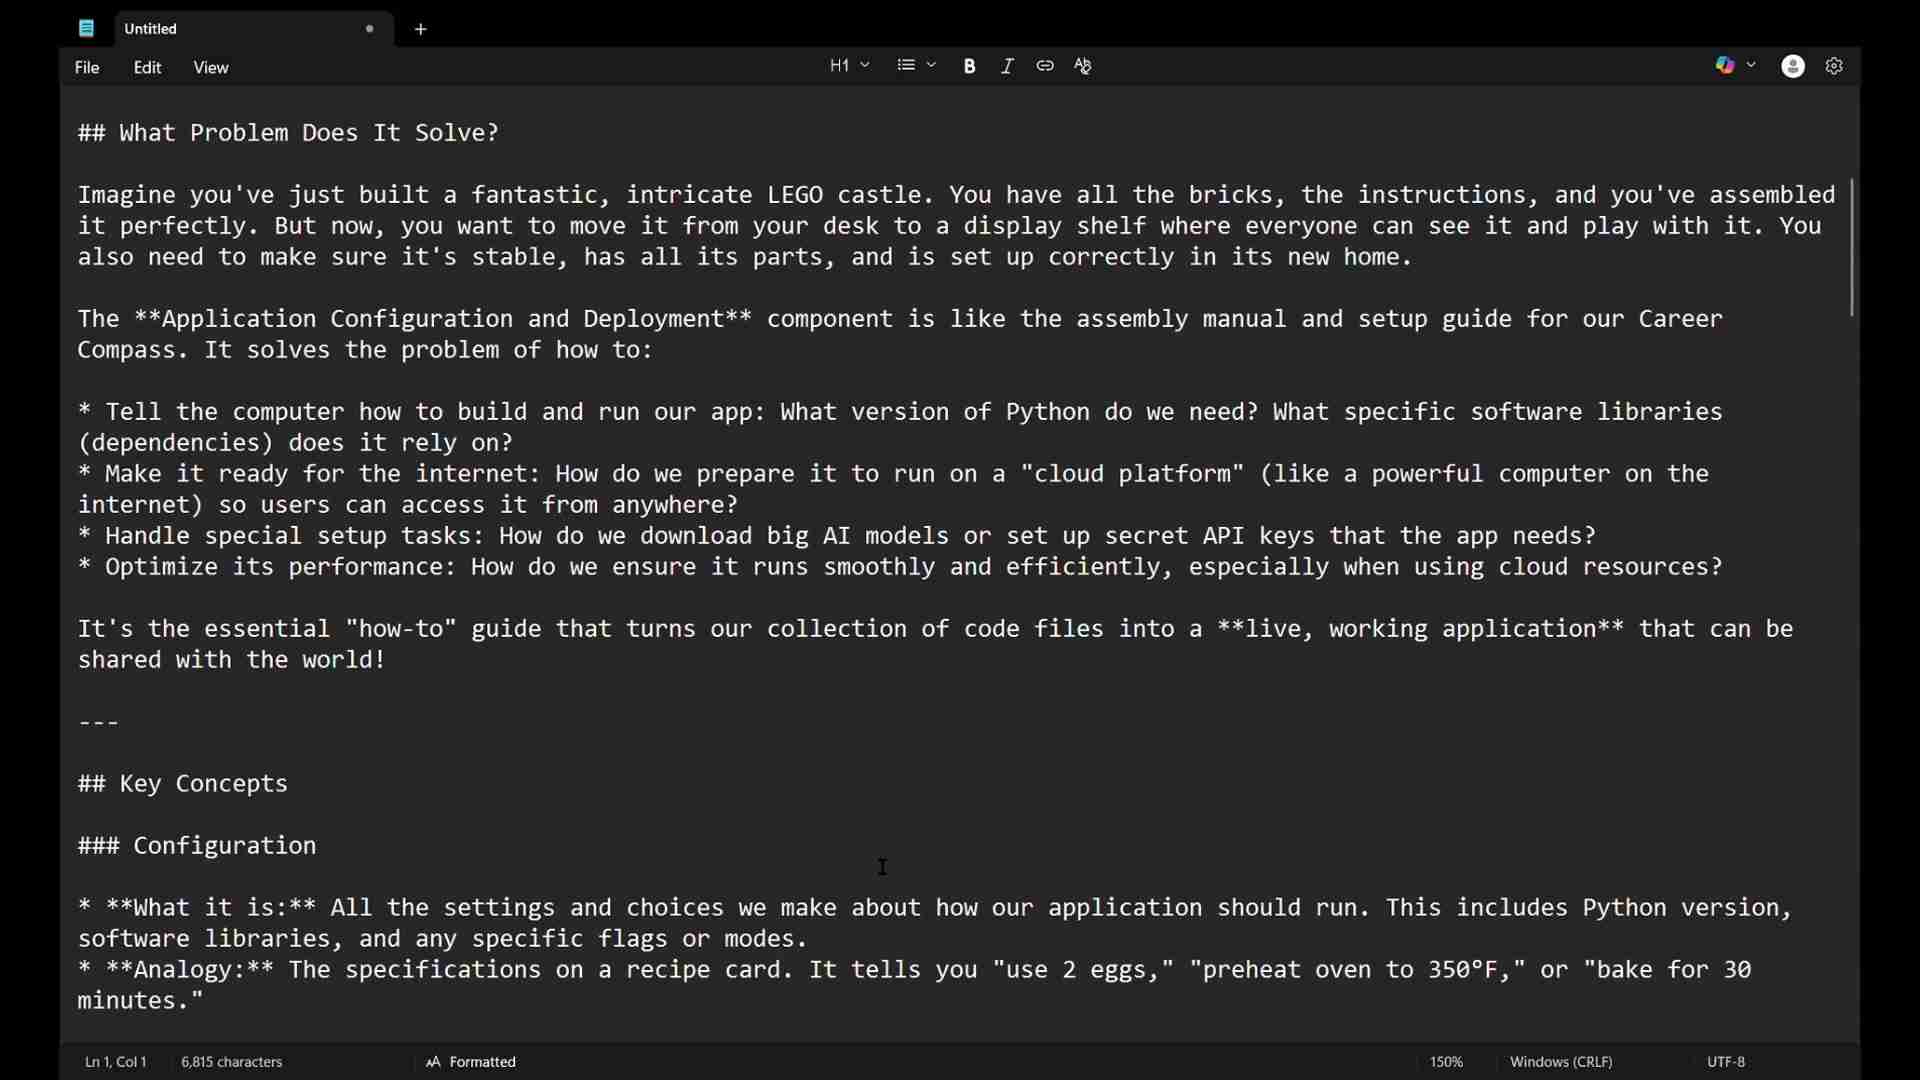The image size is (1920, 1080).
Task: Add a new tab
Action: (x=421, y=29)
